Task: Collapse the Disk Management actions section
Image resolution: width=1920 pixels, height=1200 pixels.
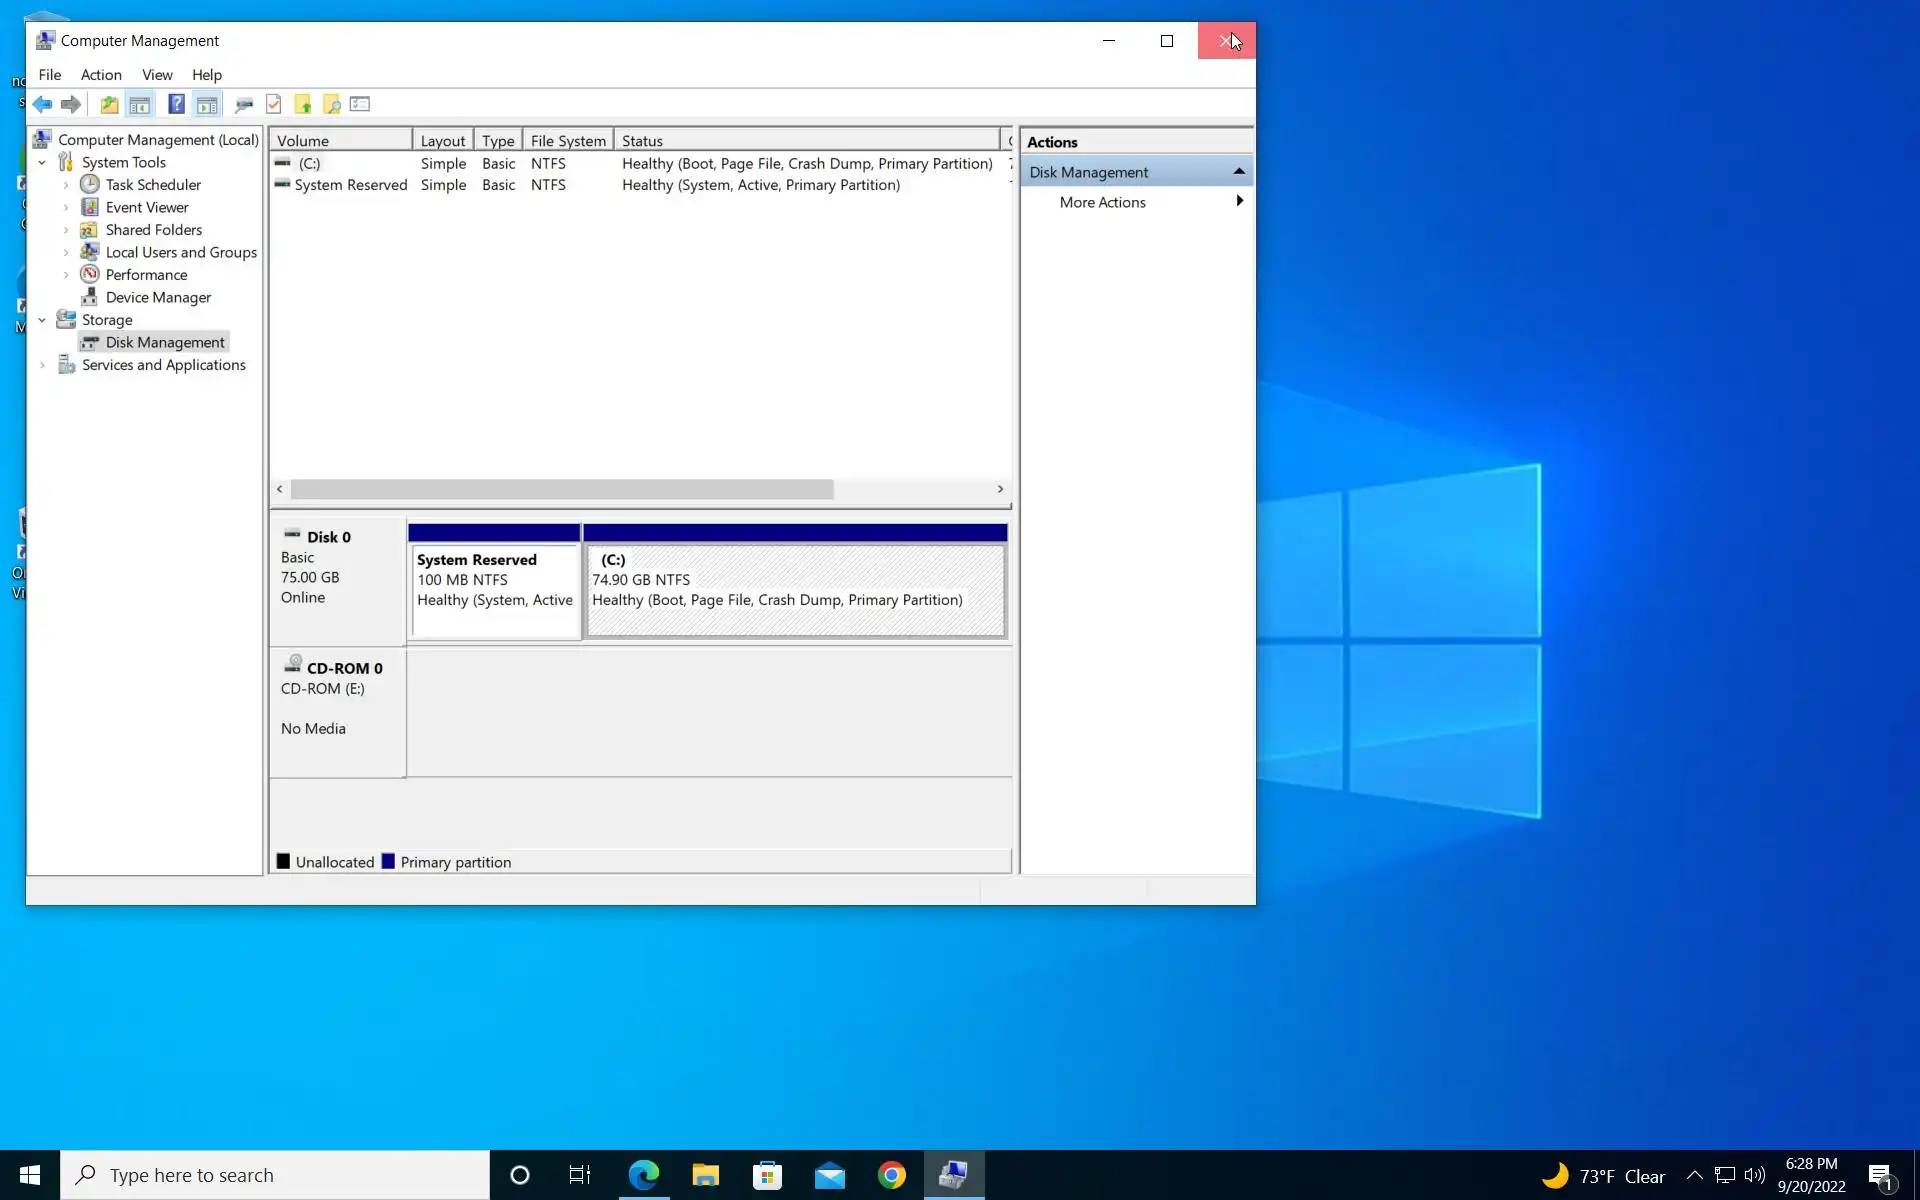Action: click(x=1239, y=172)
